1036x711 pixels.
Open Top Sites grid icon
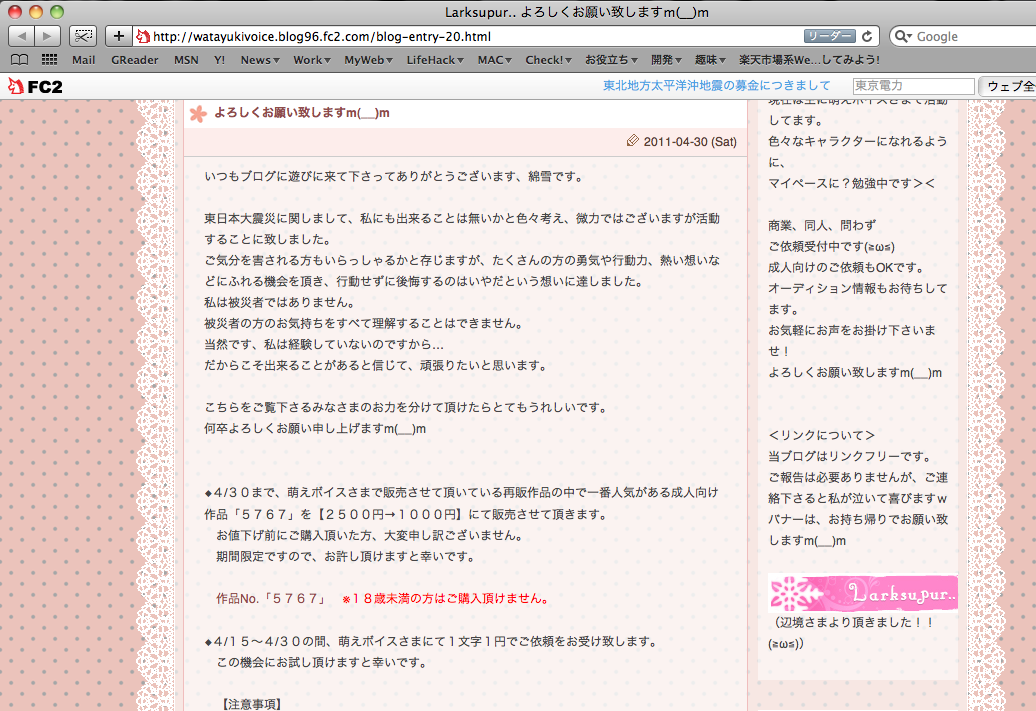(x=50, y=60)
